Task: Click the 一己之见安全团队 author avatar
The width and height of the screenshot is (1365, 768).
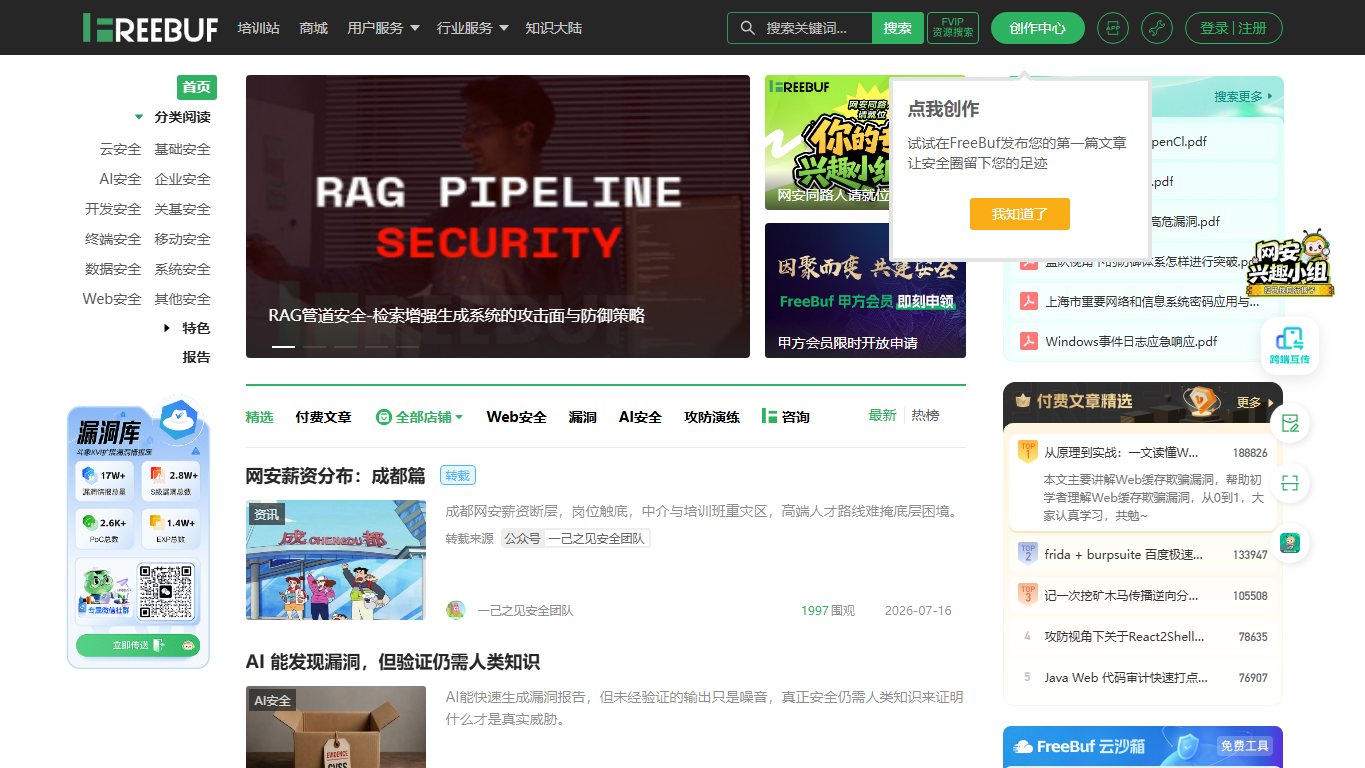Action: [x=456, y=610]
